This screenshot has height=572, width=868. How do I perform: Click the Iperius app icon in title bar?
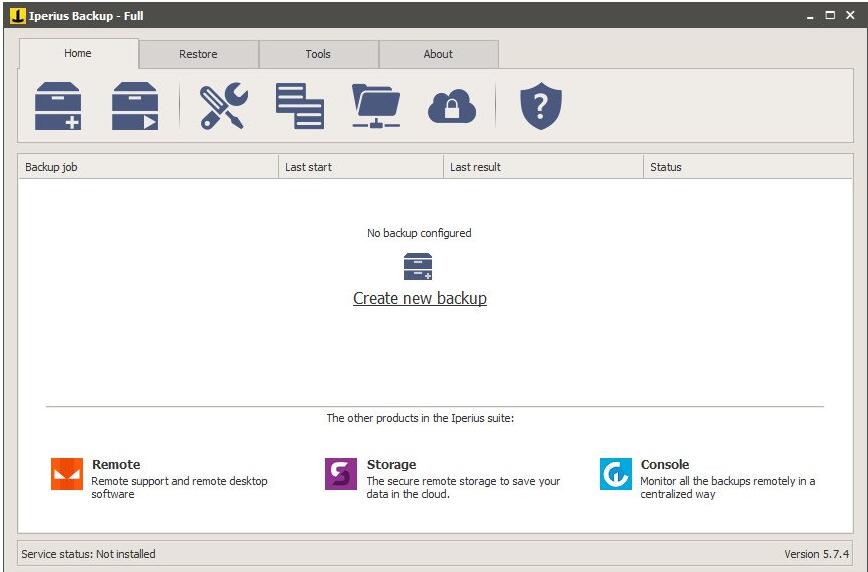(x=18, y=16)
